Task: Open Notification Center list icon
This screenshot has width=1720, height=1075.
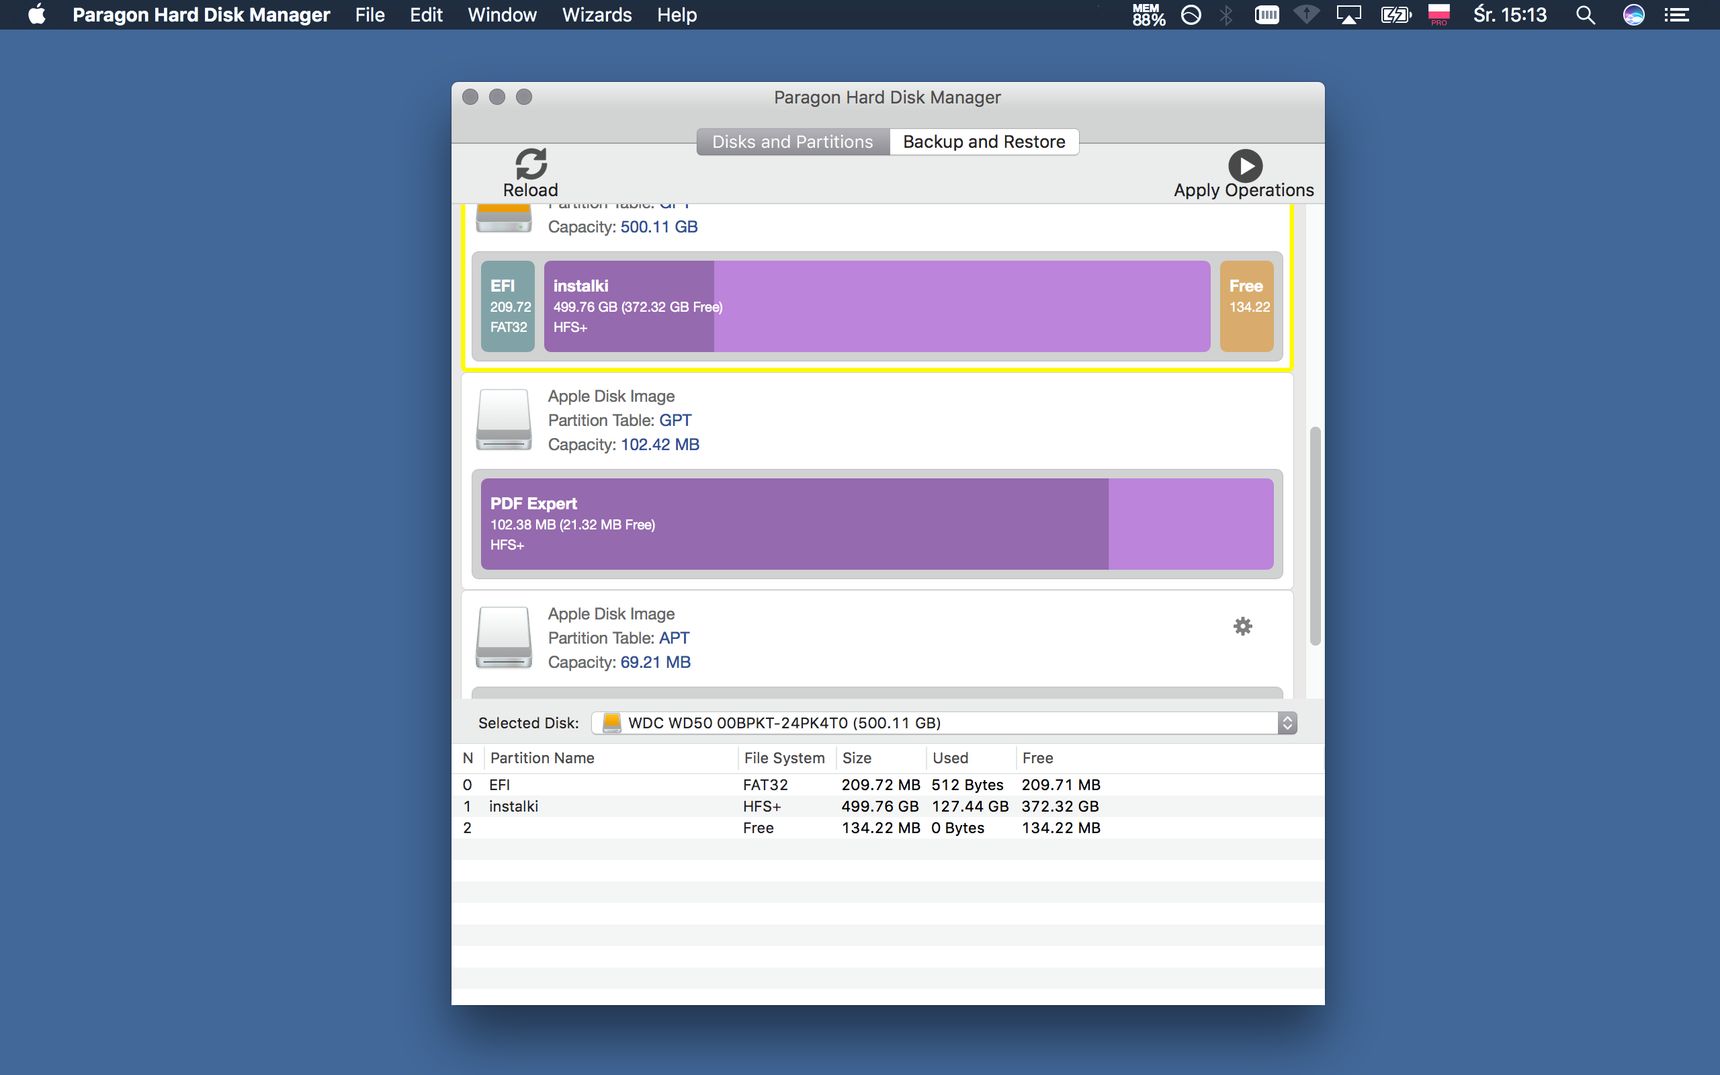Action: [1677, 14]
